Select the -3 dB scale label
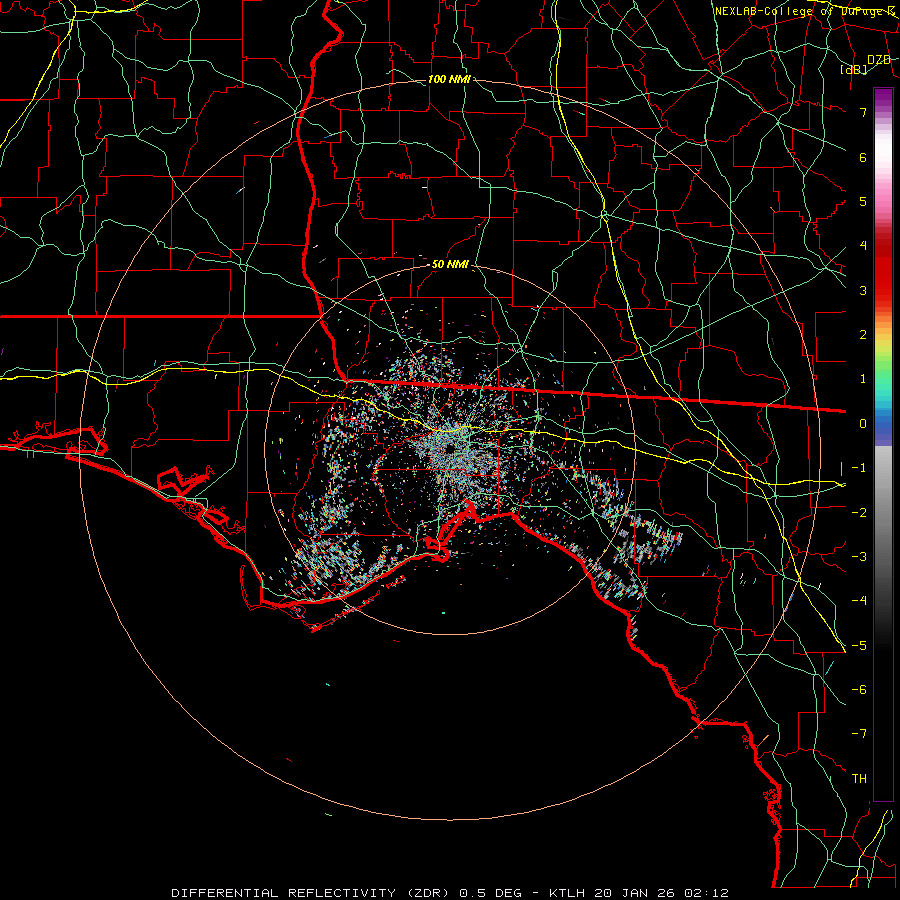This screenshot has height=900, width=900. (859, 556)
